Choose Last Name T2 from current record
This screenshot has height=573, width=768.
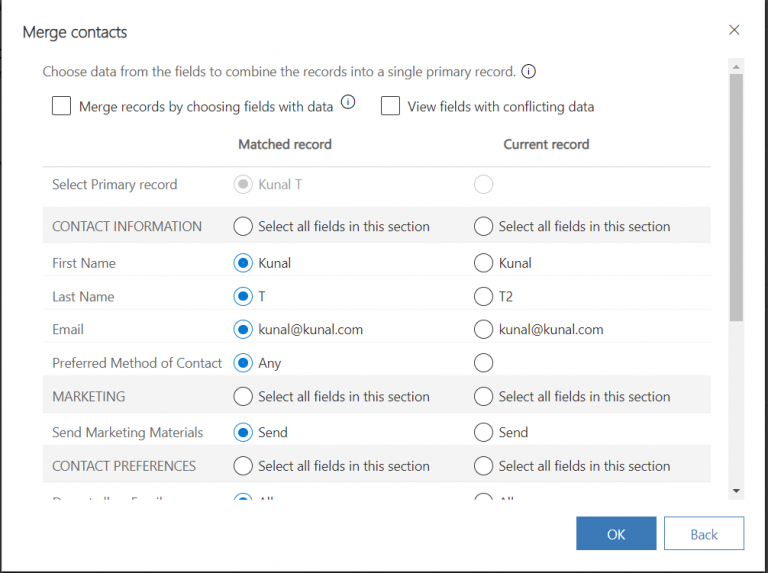pyautogui.click(x=483, y=296)
